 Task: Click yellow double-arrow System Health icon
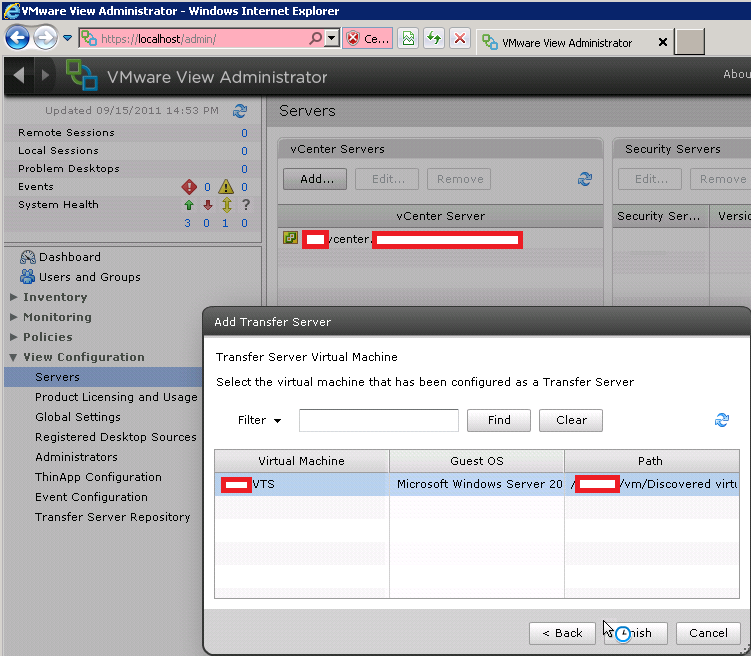pos(227,205)
